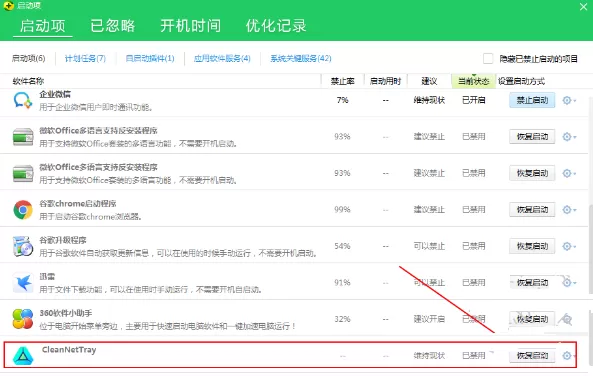Screen dimensions: 593x376
Task: Click 禁止启动 for 企业微信
Action: [532, 100]
